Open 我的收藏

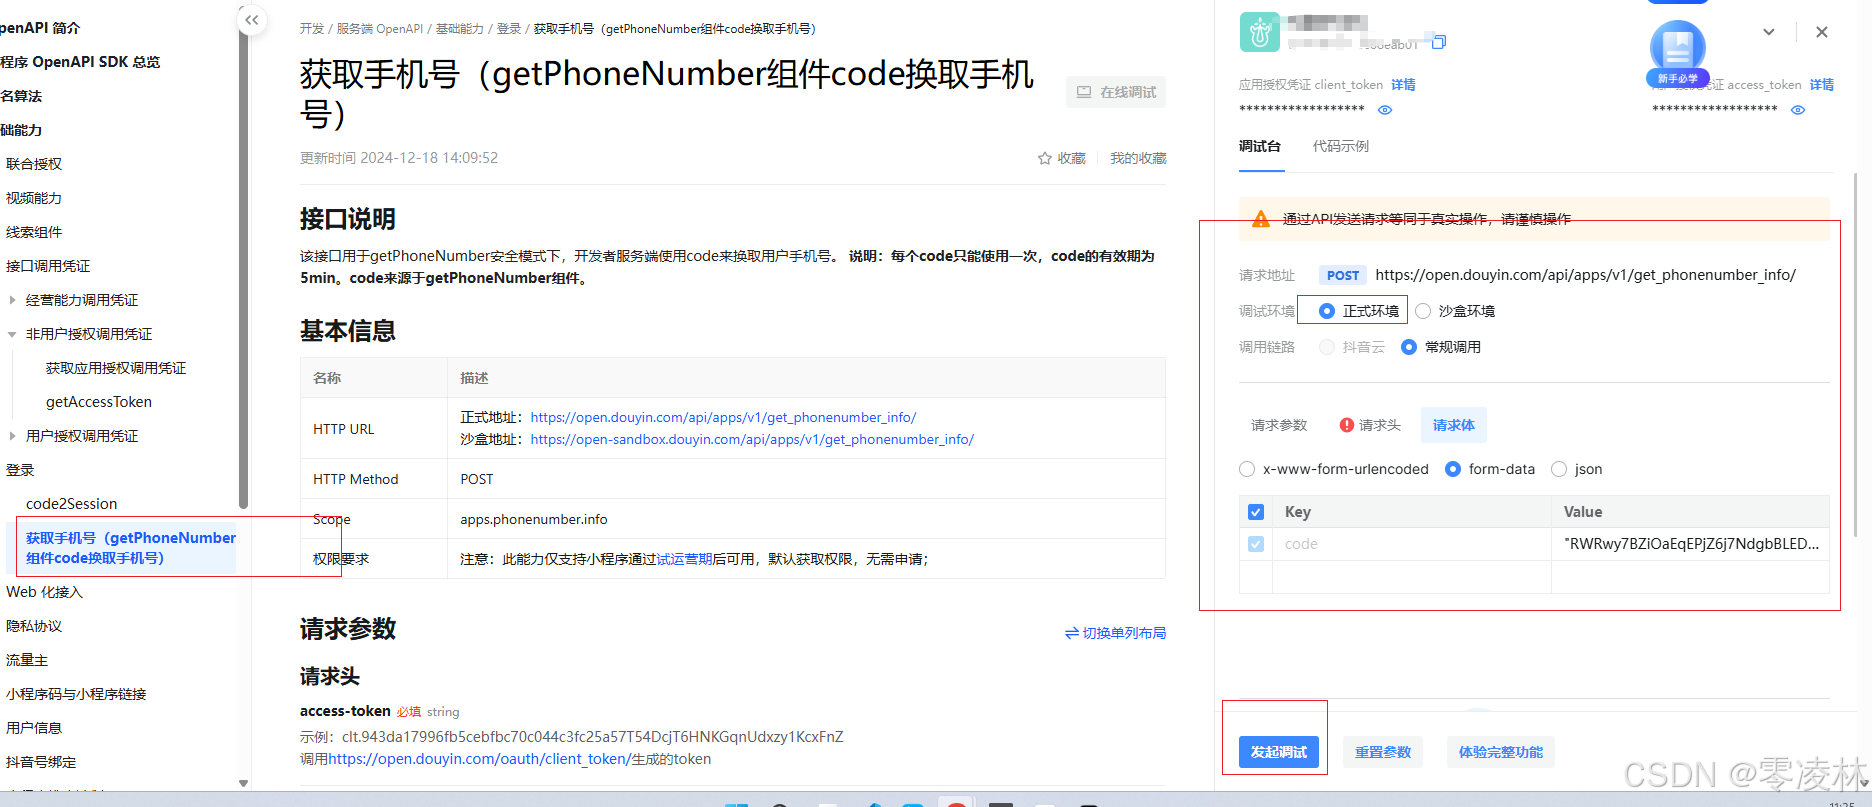click(1138, 158)
